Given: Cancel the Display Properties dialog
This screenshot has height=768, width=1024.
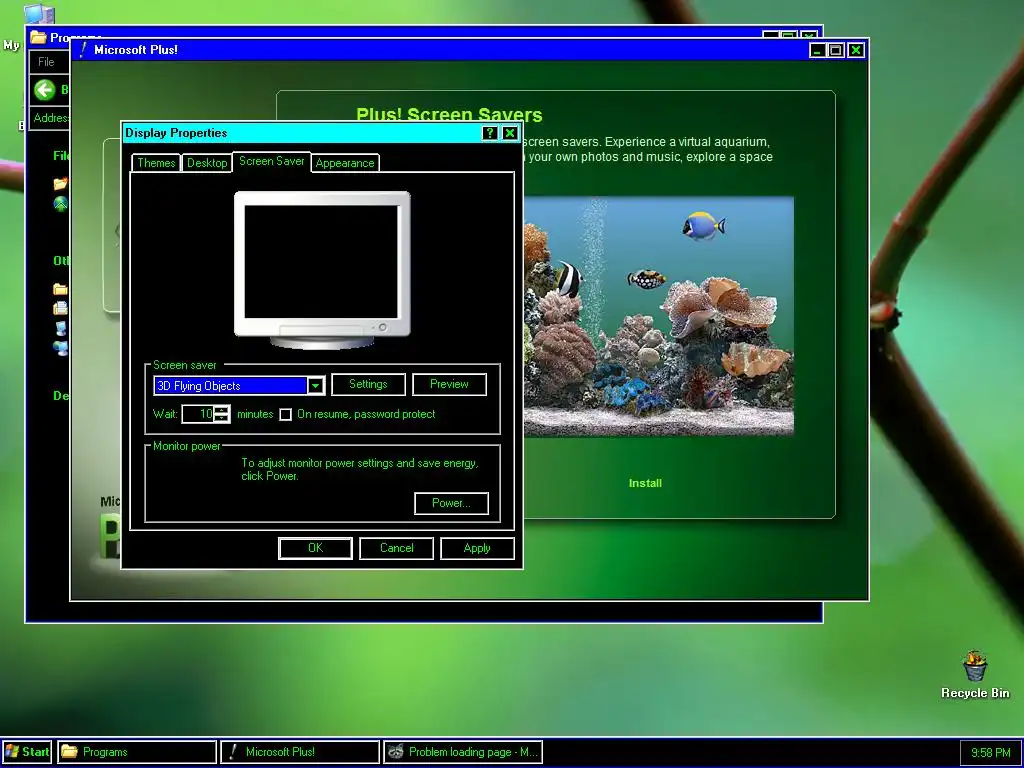Looking at the screenshot, I should pos(396,548).
